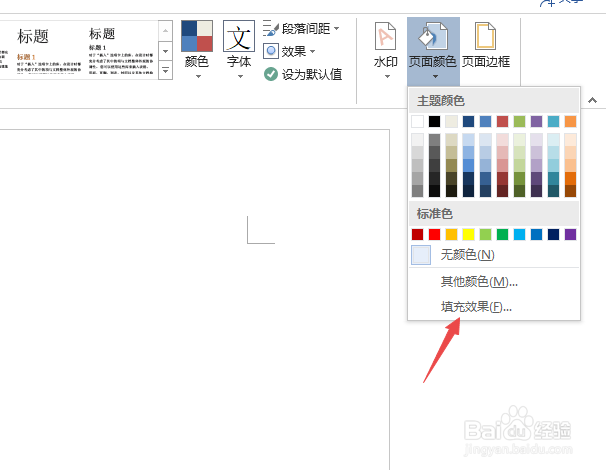
Task: Expand the Fonts (字体) dropdown arrow
Action: click(x=240, y=77)
